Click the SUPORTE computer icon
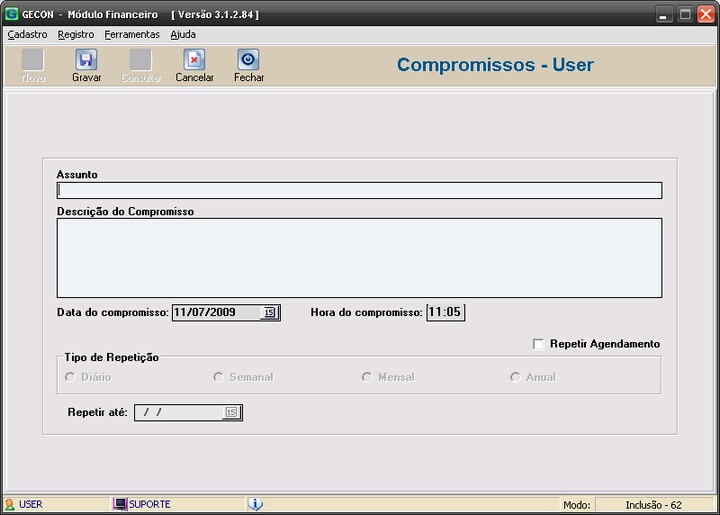Viewport: 720px width, 515px height. click(120, 504)
